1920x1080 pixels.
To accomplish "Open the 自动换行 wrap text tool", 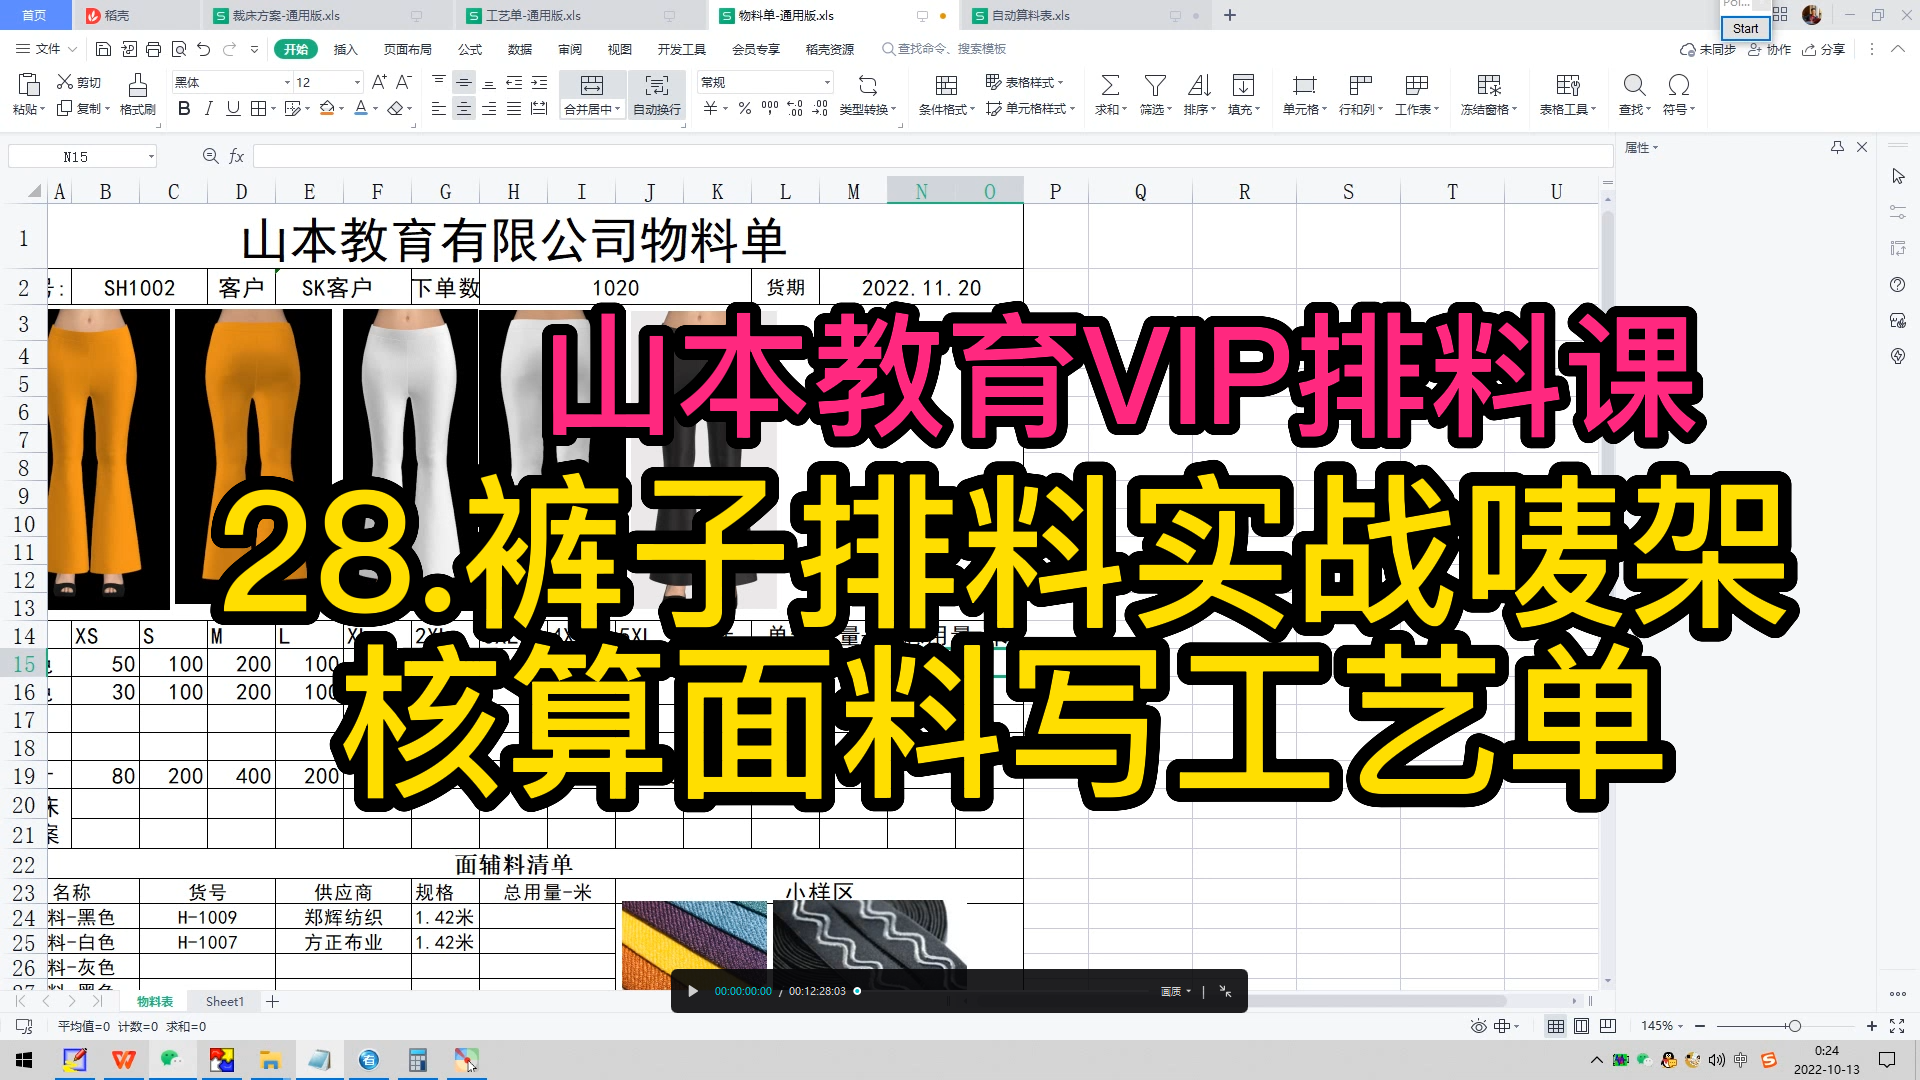I will [656, 95].
